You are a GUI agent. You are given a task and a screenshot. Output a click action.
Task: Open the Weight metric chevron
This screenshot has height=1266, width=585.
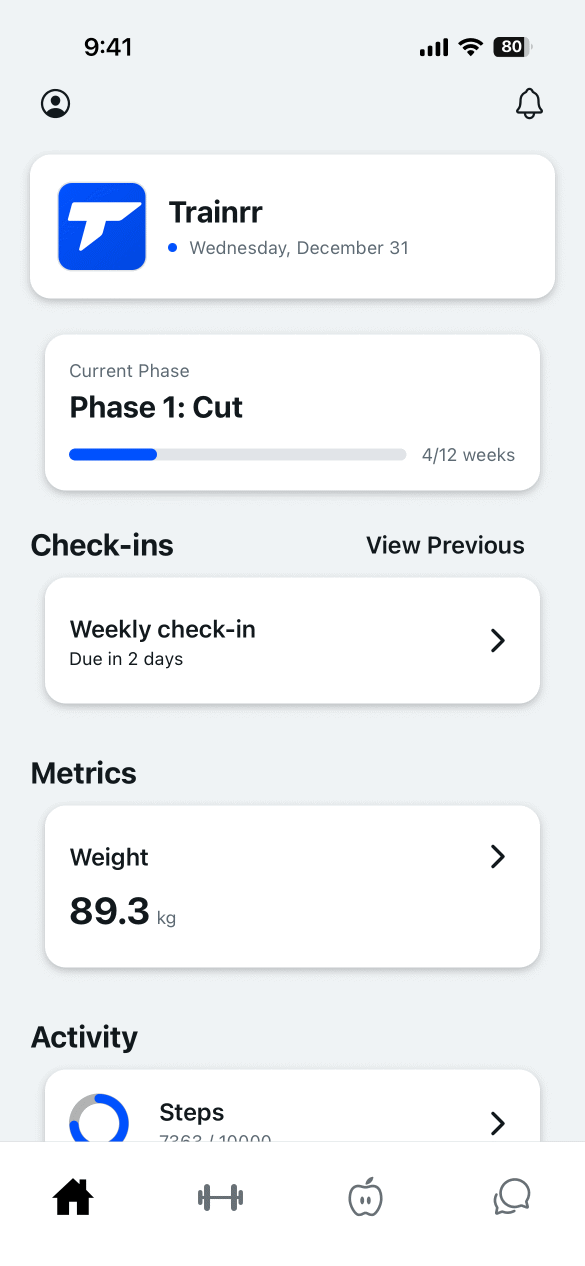(x=497, y=857)
